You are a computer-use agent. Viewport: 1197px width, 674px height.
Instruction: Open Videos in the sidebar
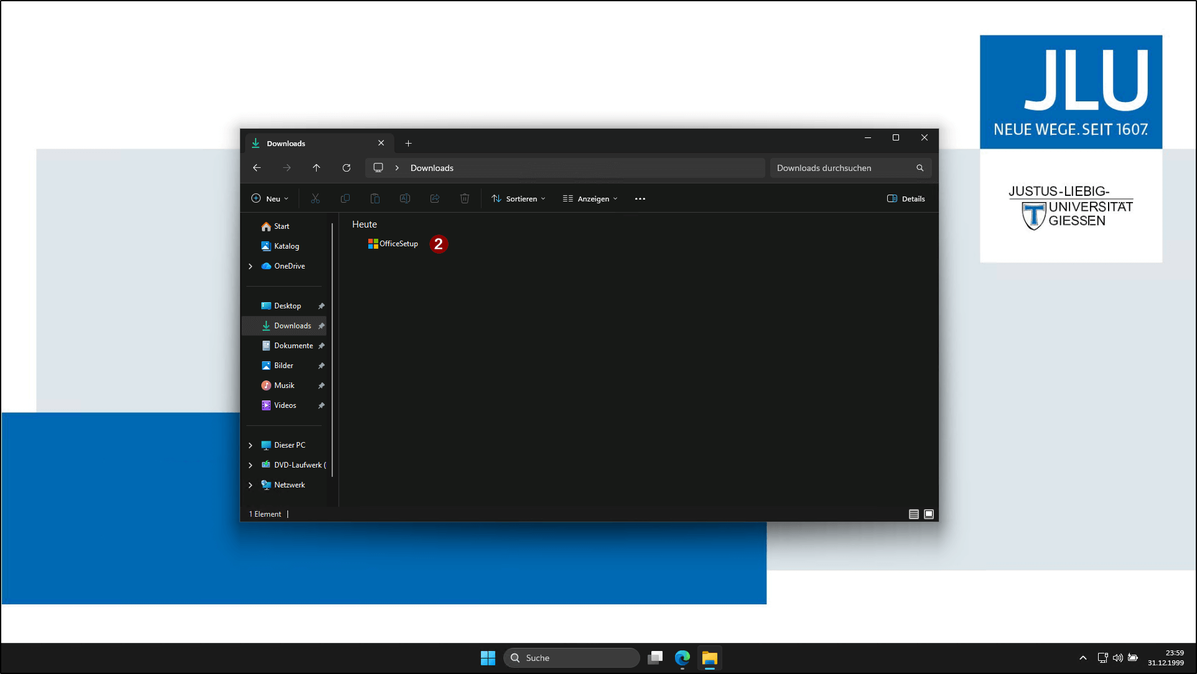(x=286, y=405)
